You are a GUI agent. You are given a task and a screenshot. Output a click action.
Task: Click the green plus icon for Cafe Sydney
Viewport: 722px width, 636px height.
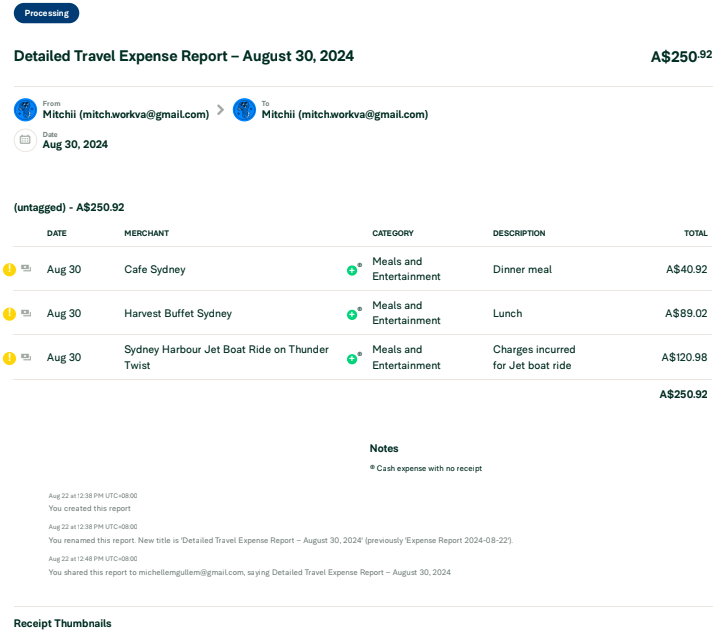pos(352,270)
